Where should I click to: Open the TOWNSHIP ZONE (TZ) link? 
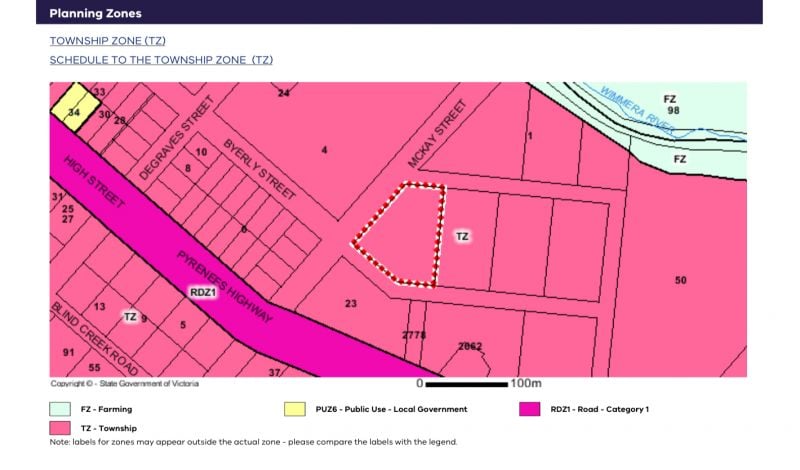107,41
